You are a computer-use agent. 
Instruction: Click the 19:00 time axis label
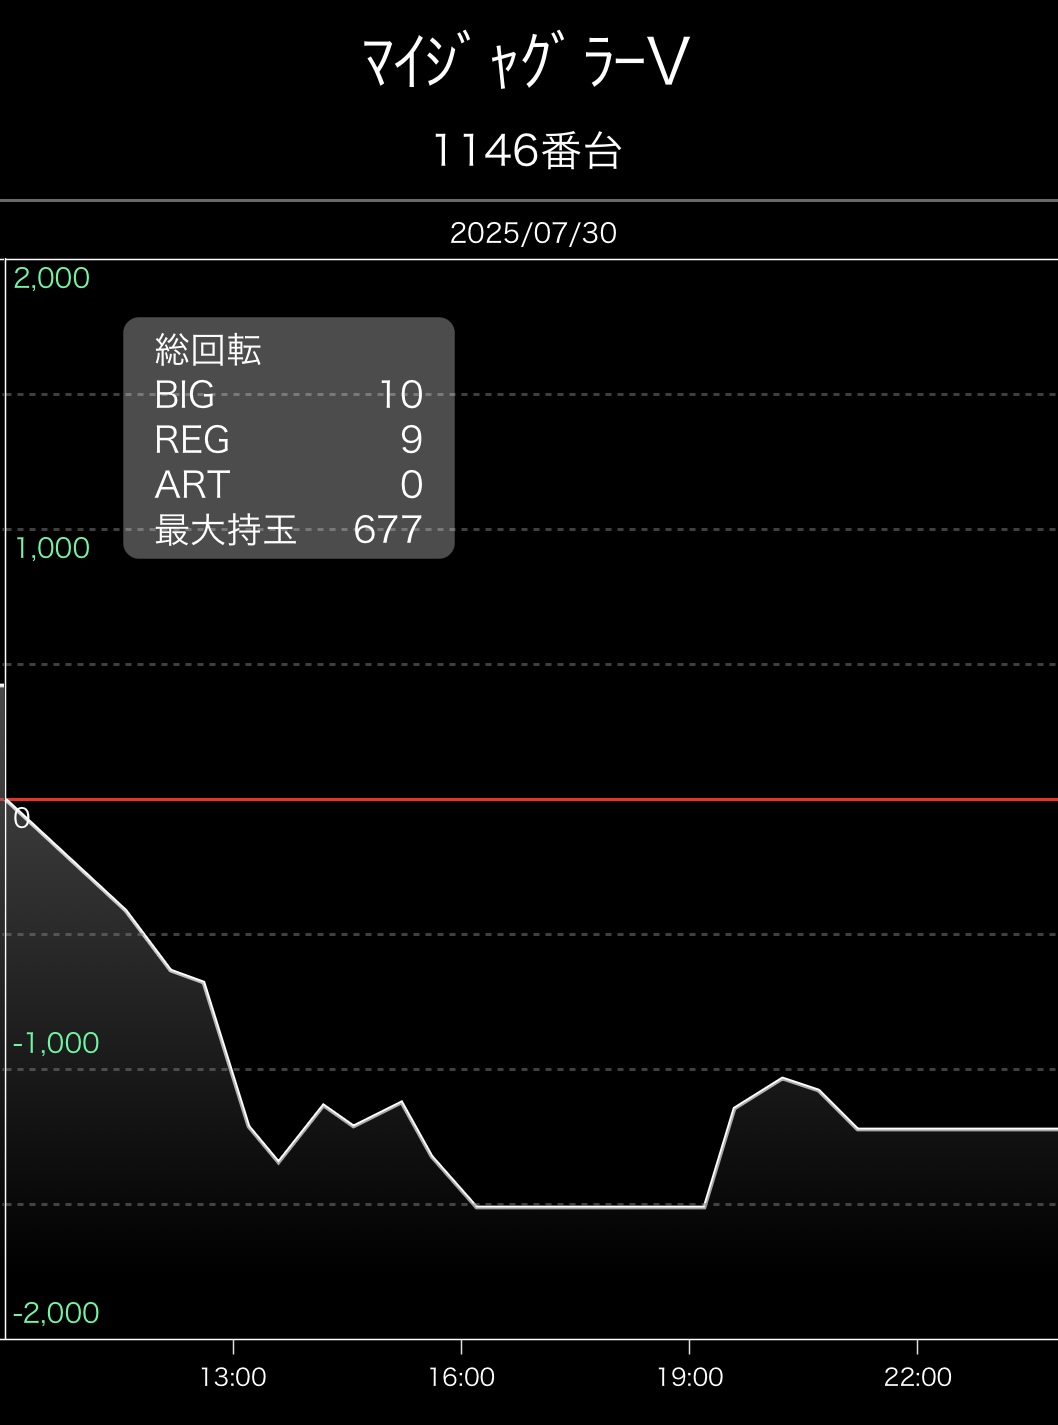(x=690, y=1378)
